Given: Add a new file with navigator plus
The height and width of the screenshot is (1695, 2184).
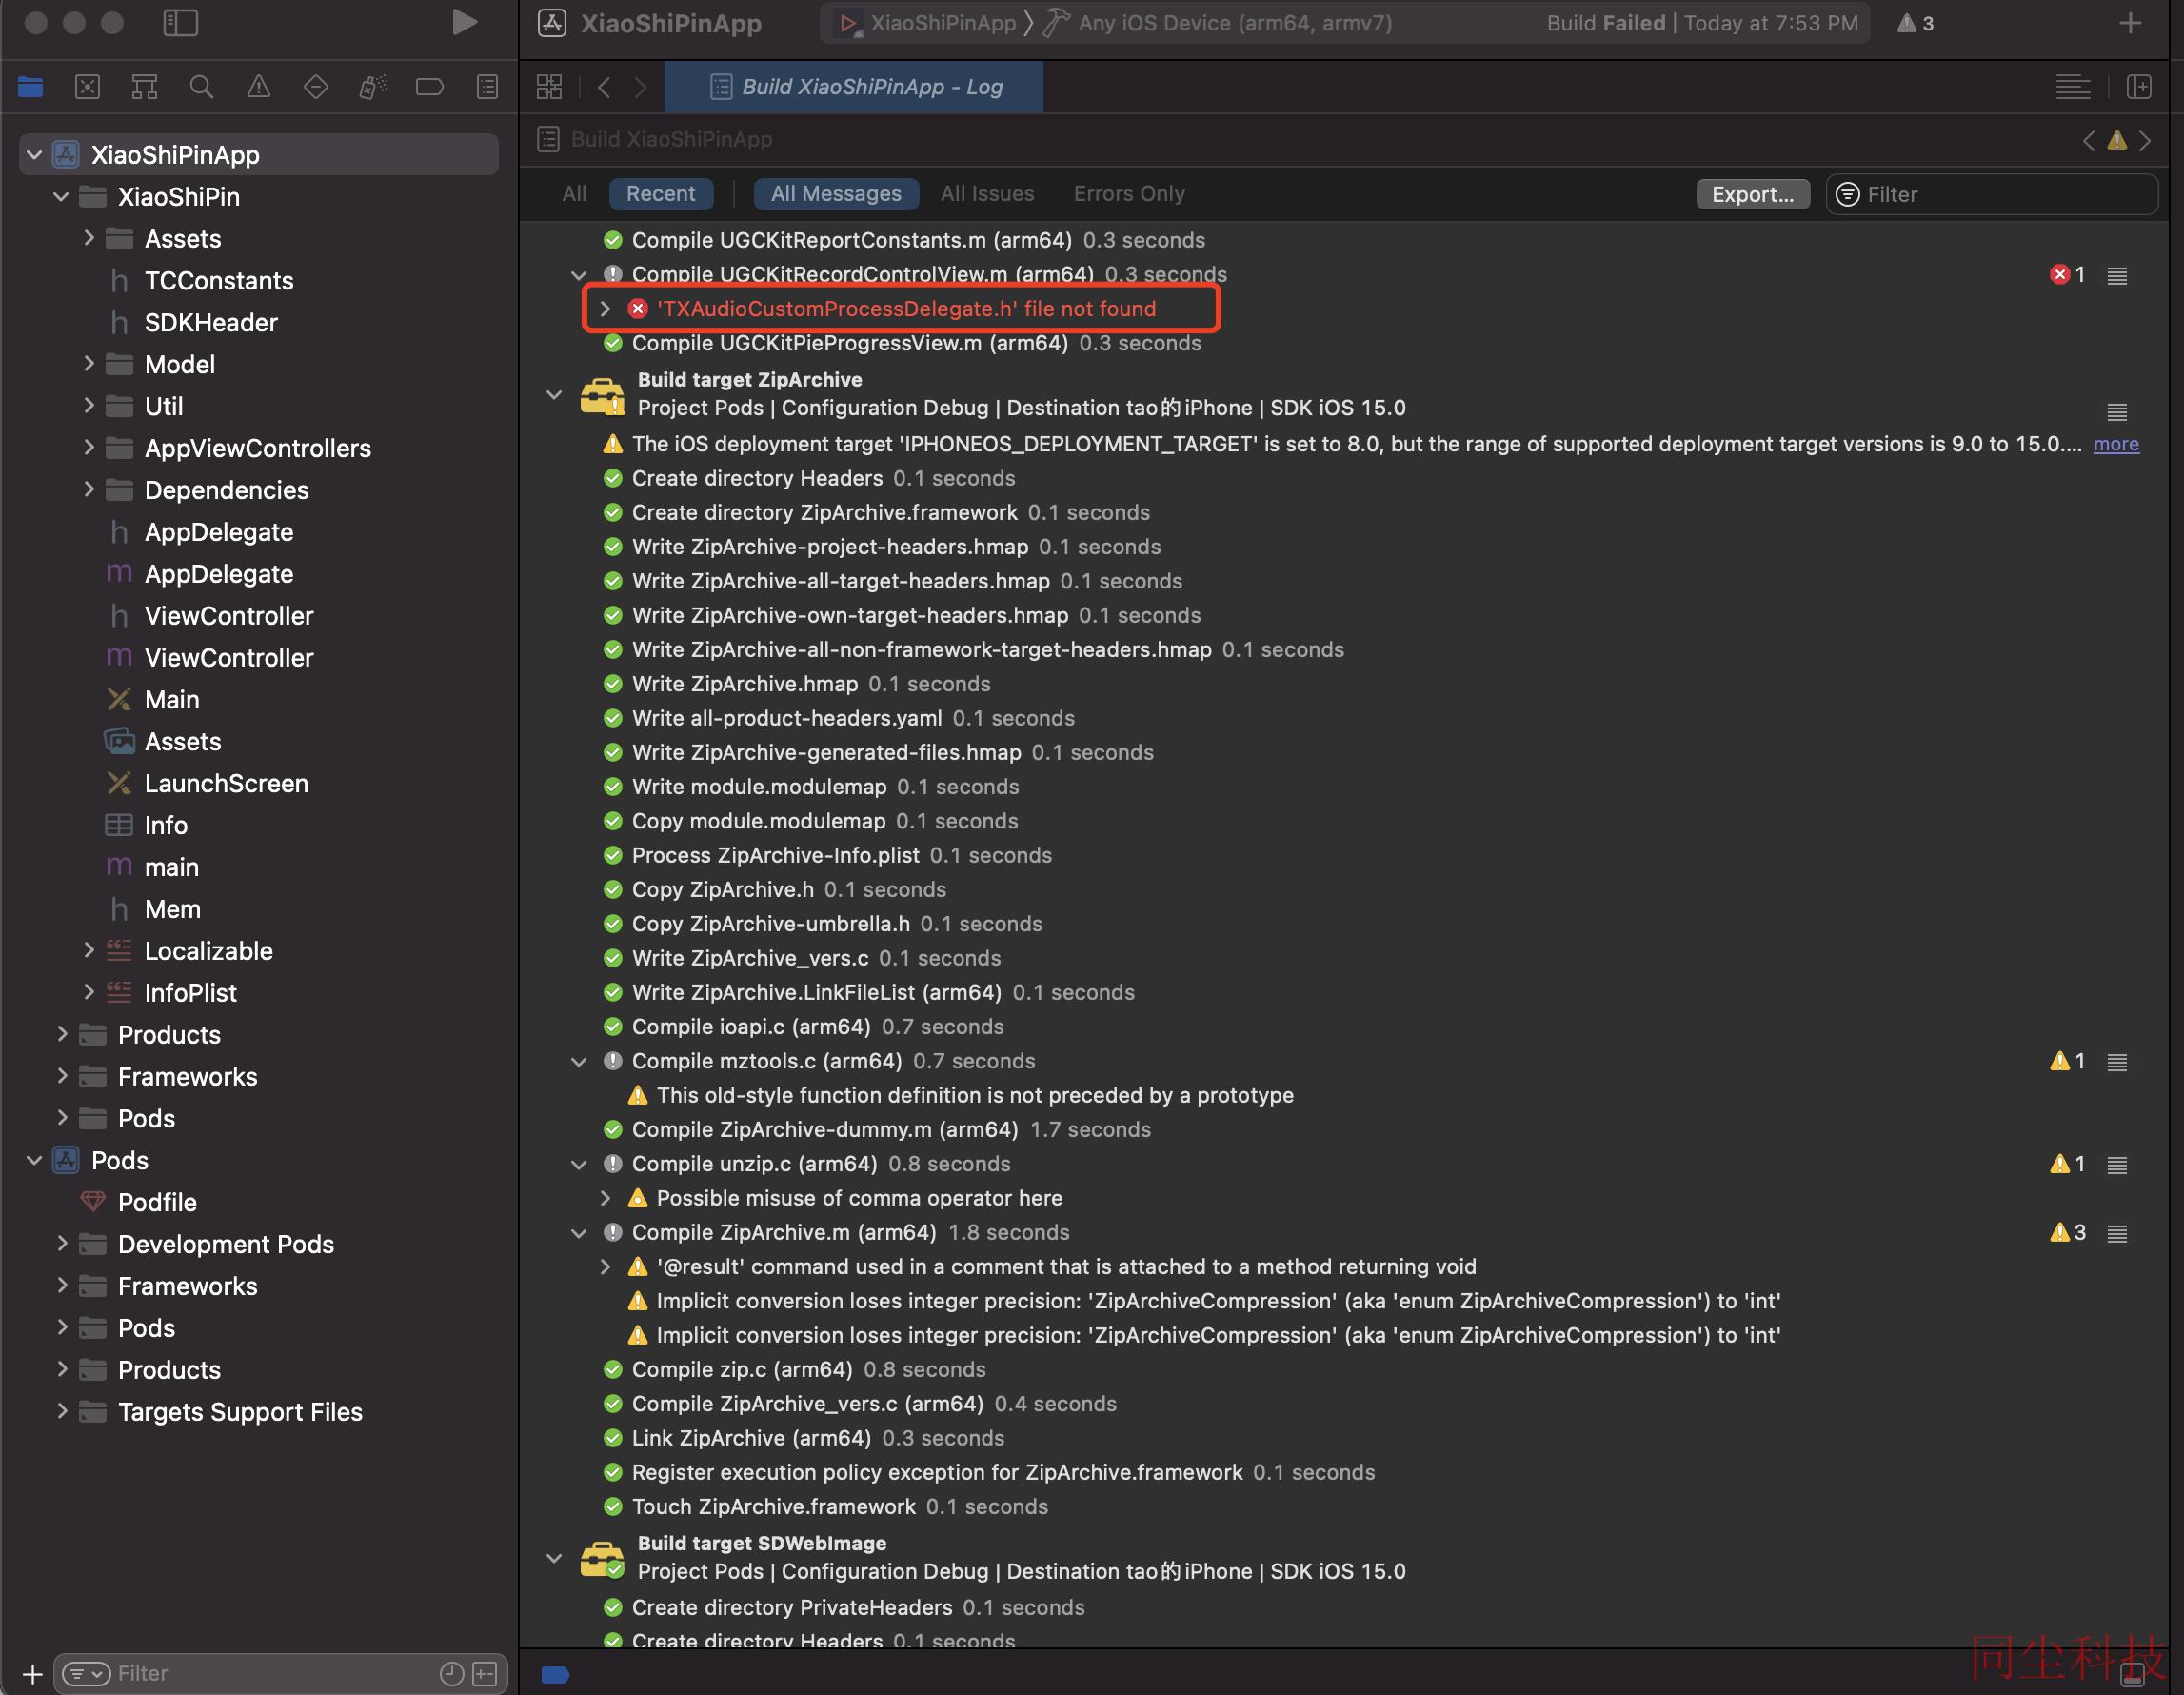Looking at the screenshot, I should [x=32, y=1673].
